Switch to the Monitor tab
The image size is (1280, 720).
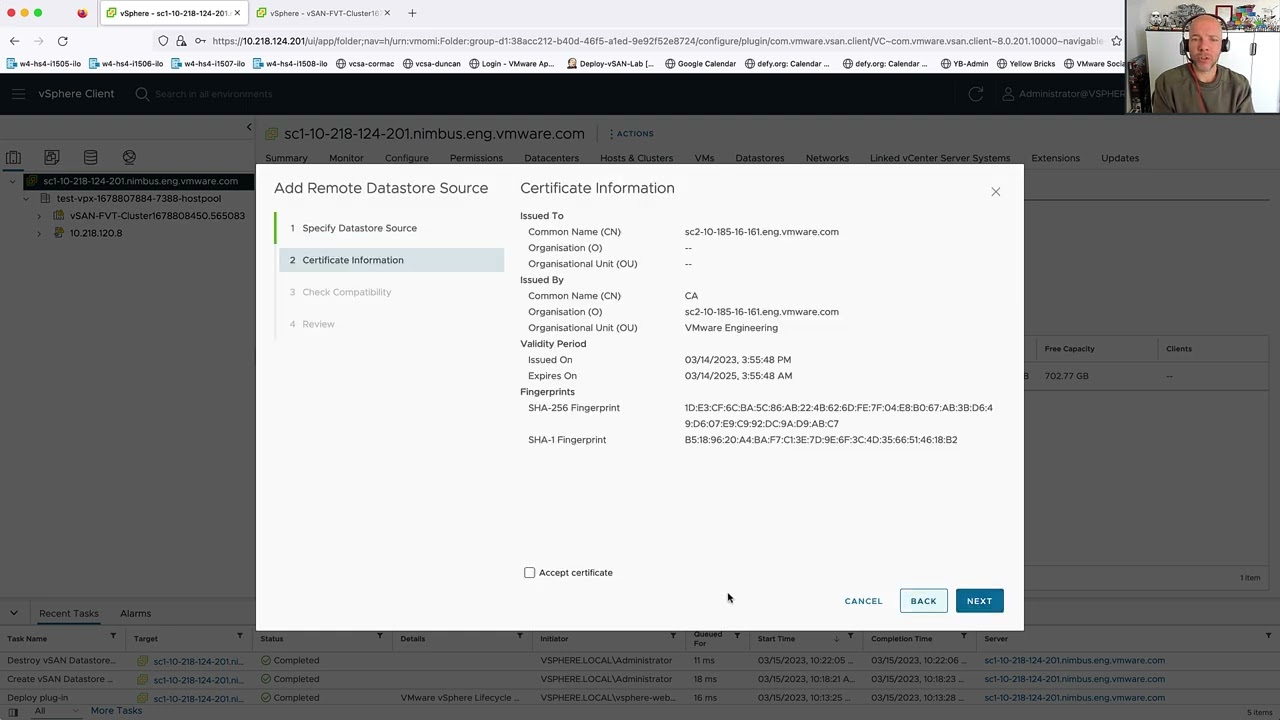point(346,158)
